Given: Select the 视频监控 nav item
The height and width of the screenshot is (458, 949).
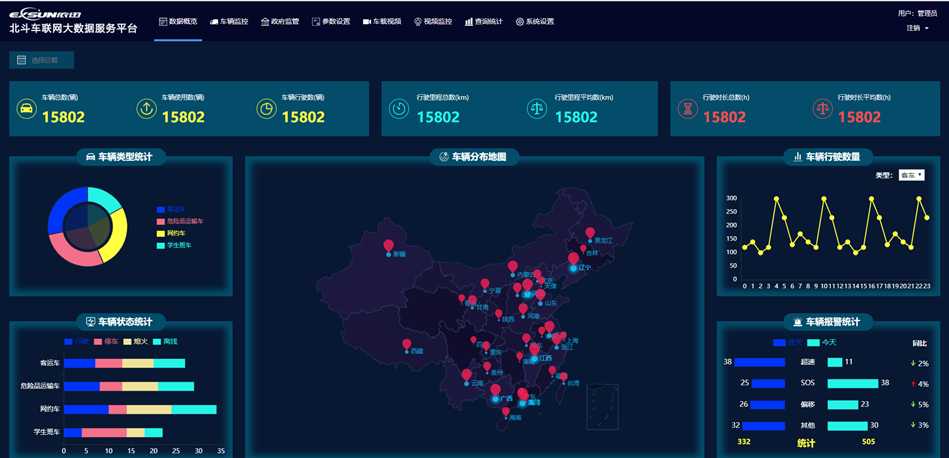Looking at the screenshot, I should pos(433,21).
